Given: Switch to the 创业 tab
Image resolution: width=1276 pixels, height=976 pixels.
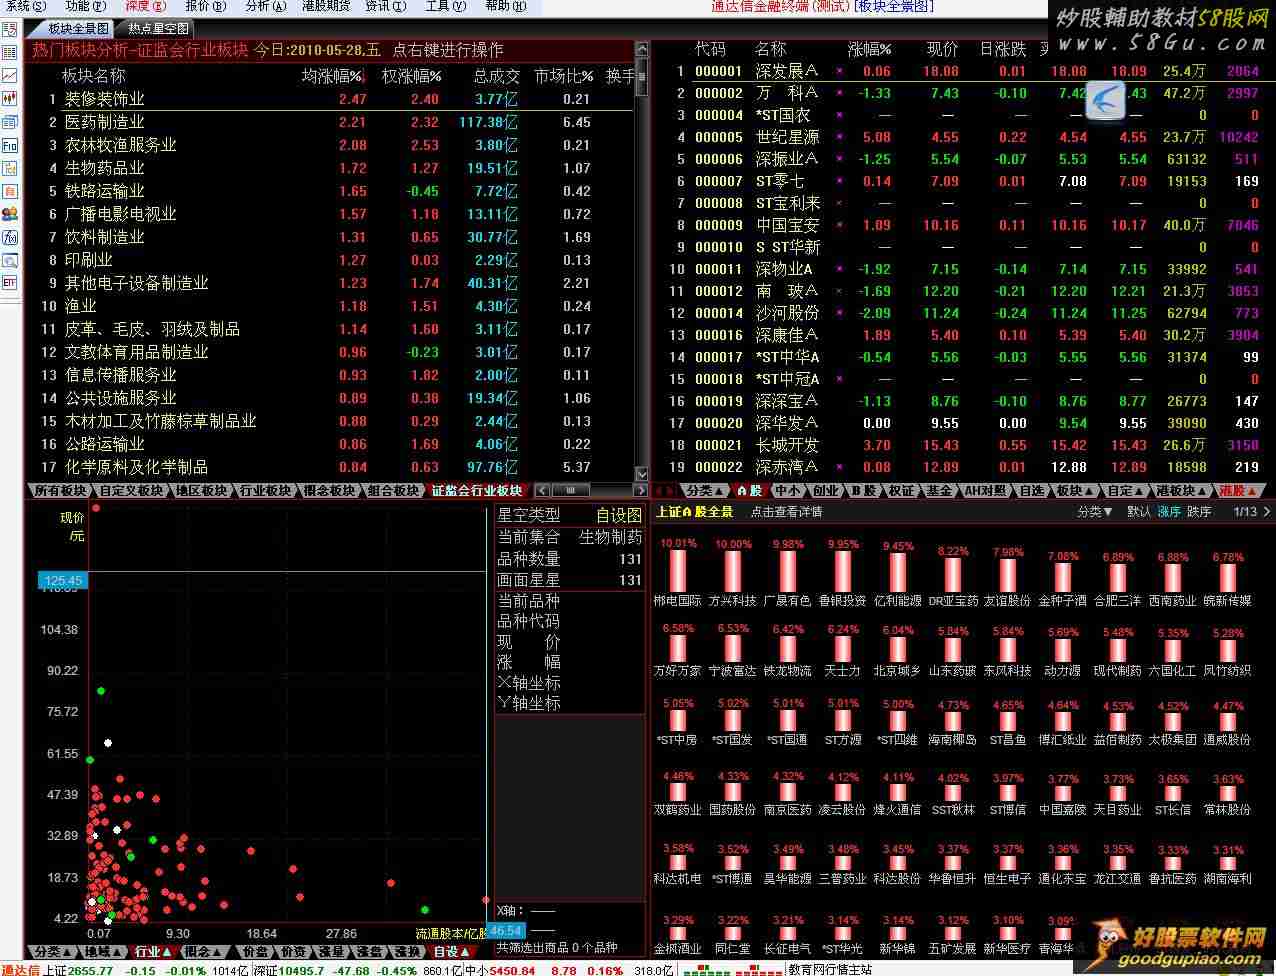Looking at the screenshot, I should 825,490.
